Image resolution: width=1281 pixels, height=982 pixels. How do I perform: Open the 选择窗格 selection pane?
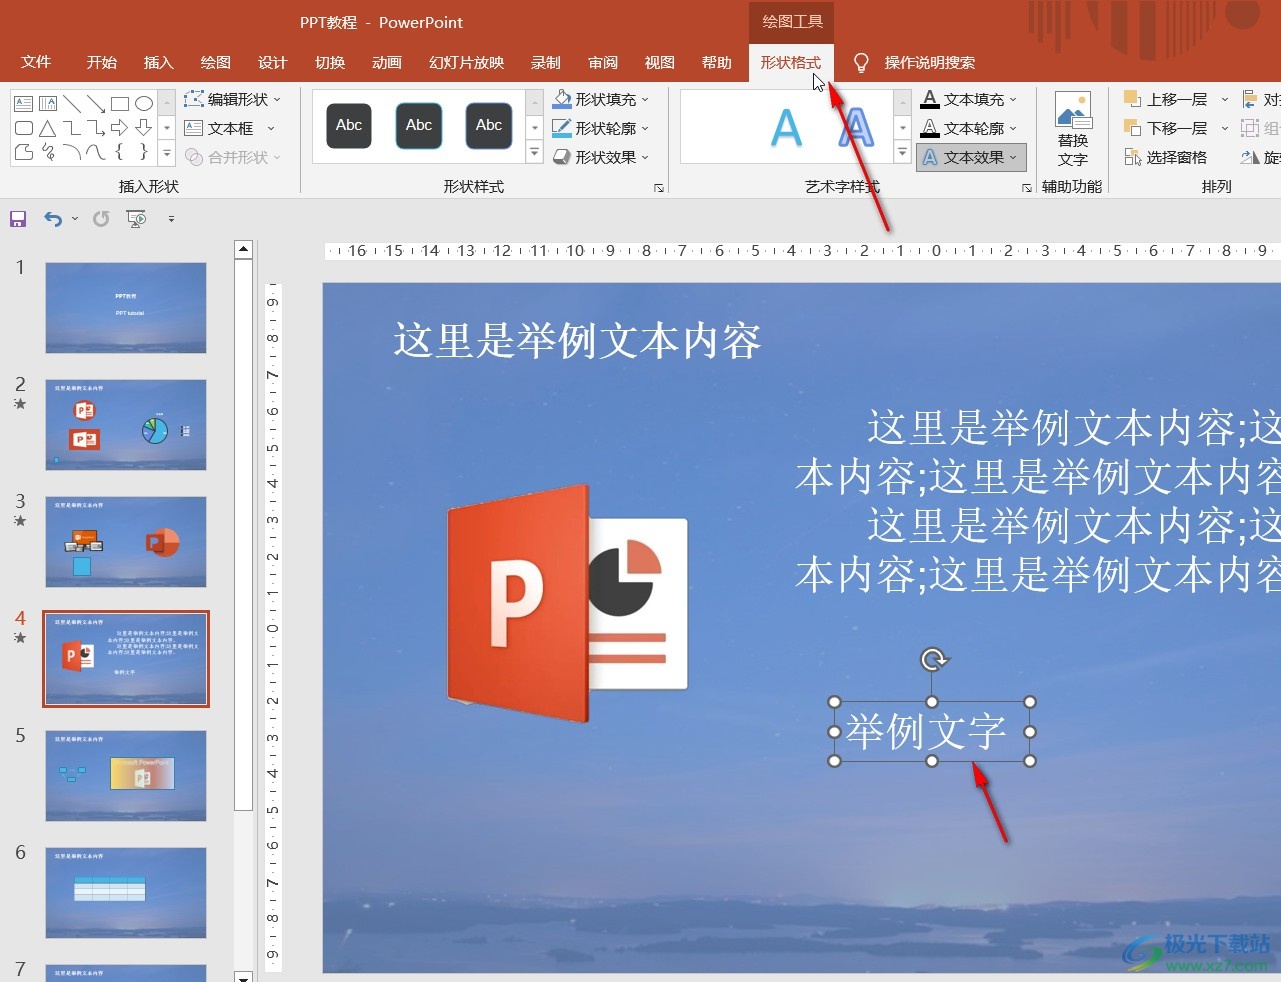(x=1165, y=157)
